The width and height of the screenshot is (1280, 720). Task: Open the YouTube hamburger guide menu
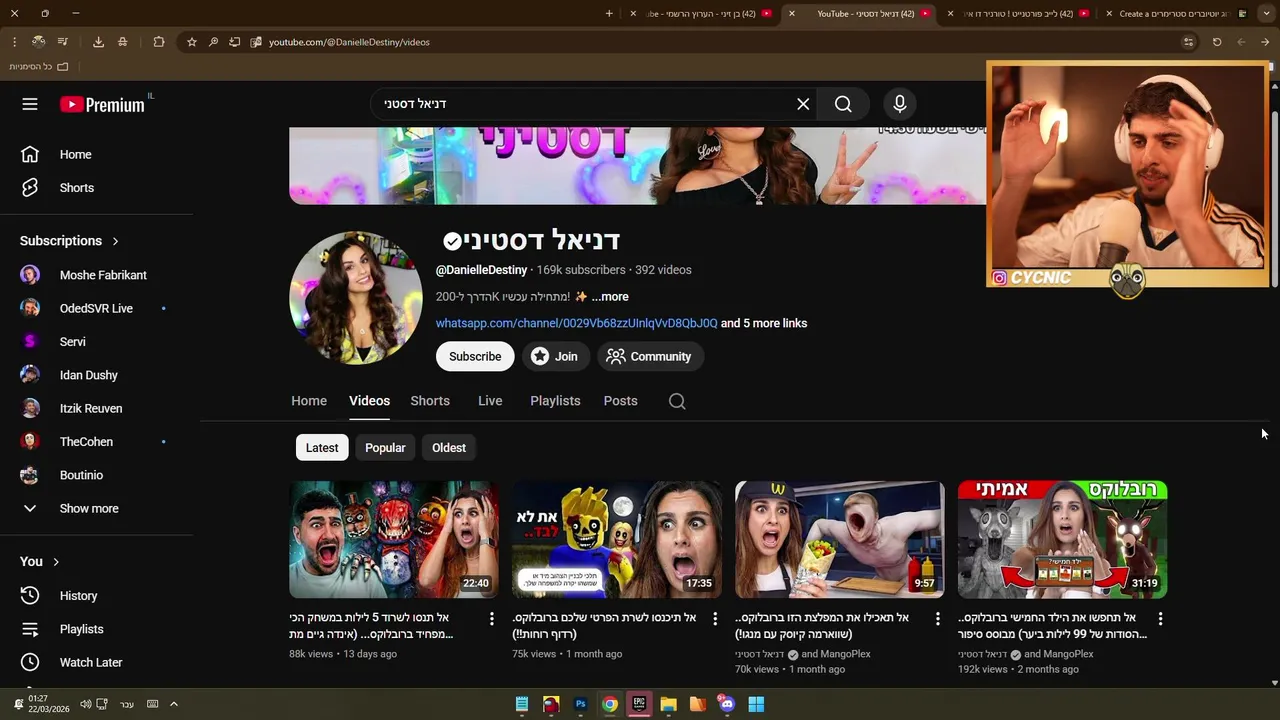30,104
